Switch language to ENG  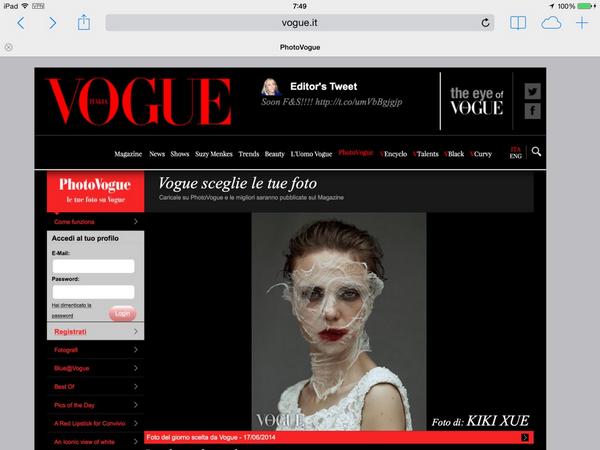(x=515, y=156)
